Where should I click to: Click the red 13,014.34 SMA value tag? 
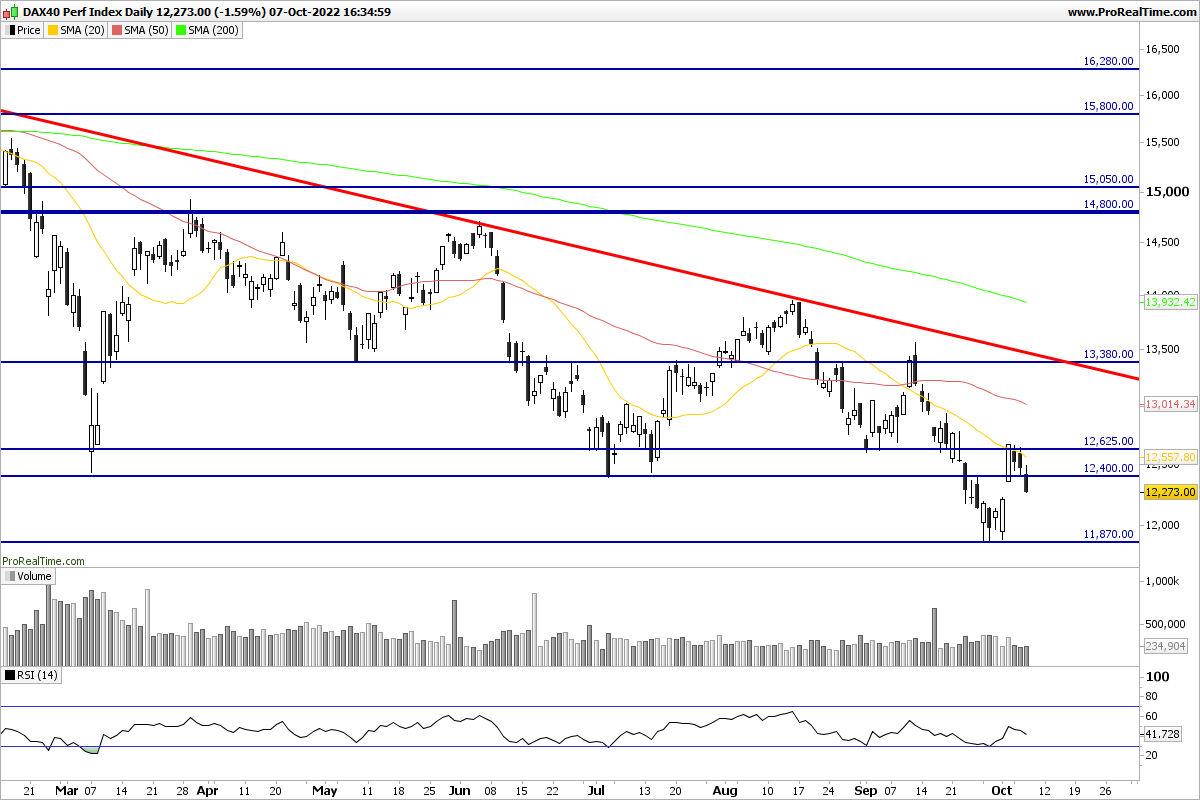click(x=1169, y=404)
